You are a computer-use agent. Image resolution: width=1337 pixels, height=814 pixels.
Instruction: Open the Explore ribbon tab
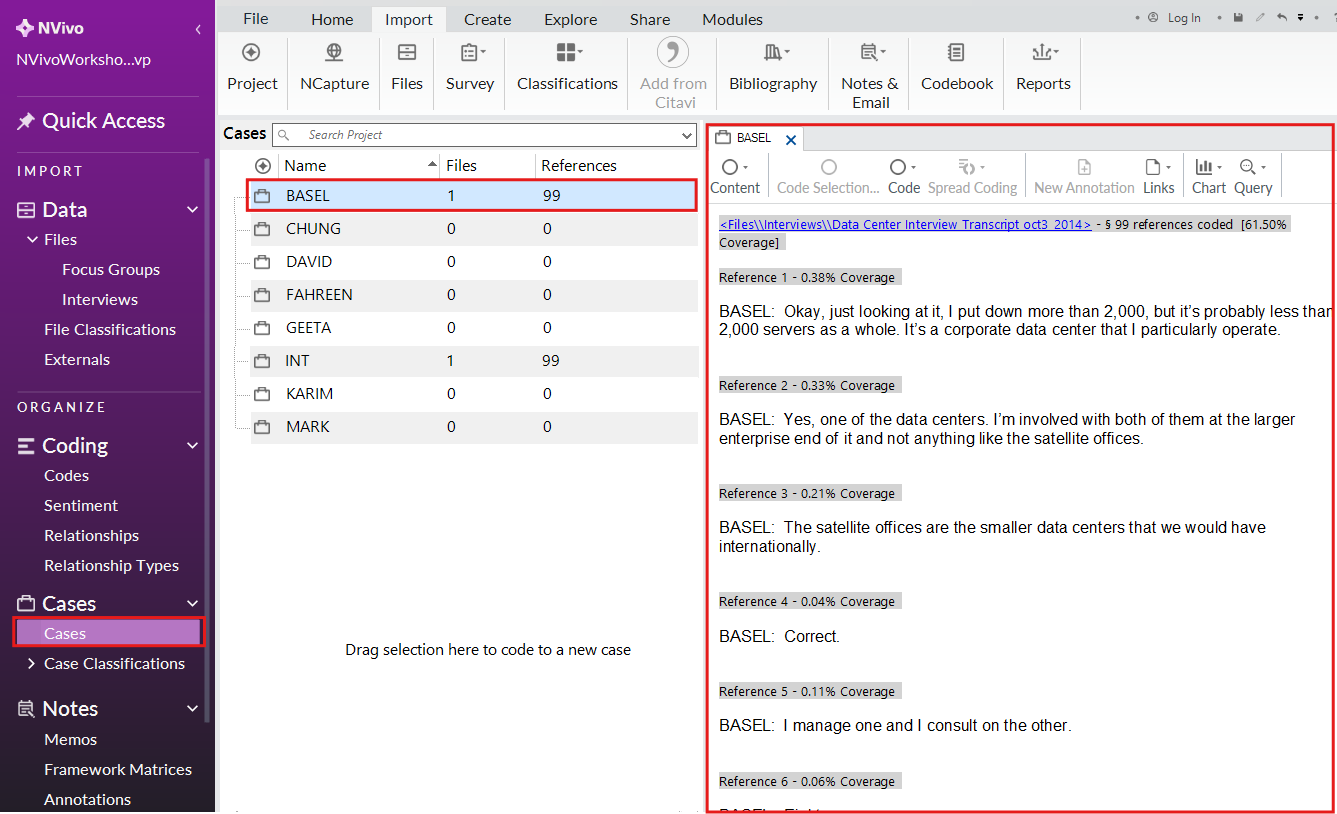coord(571,19)
